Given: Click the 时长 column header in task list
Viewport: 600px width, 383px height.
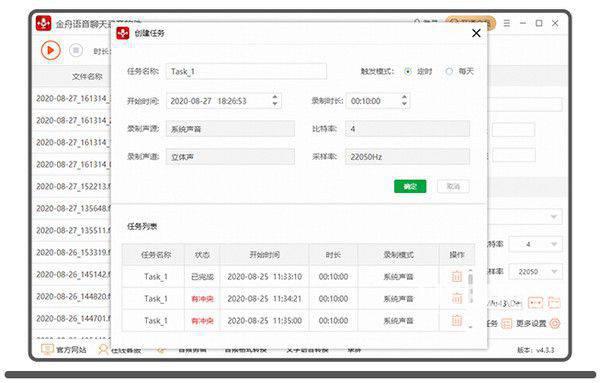Looking at the screenshot, I should pyautogui.click(x=333, y=255).
